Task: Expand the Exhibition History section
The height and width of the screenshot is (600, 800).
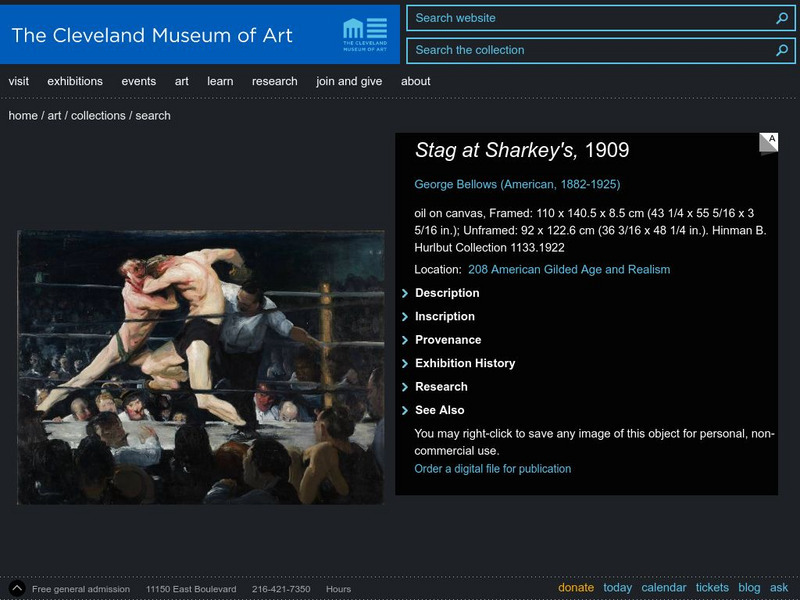Action: click(x=464, y=363)
